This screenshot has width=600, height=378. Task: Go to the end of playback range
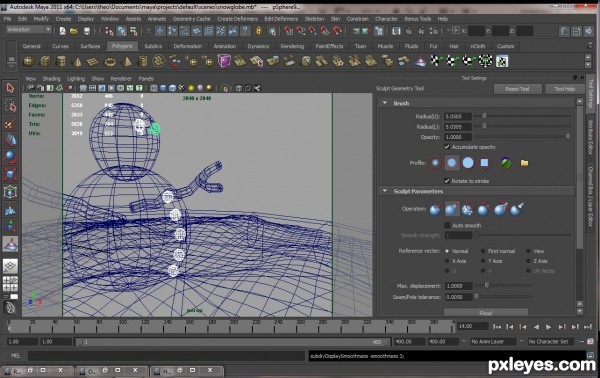pos(588,327)
